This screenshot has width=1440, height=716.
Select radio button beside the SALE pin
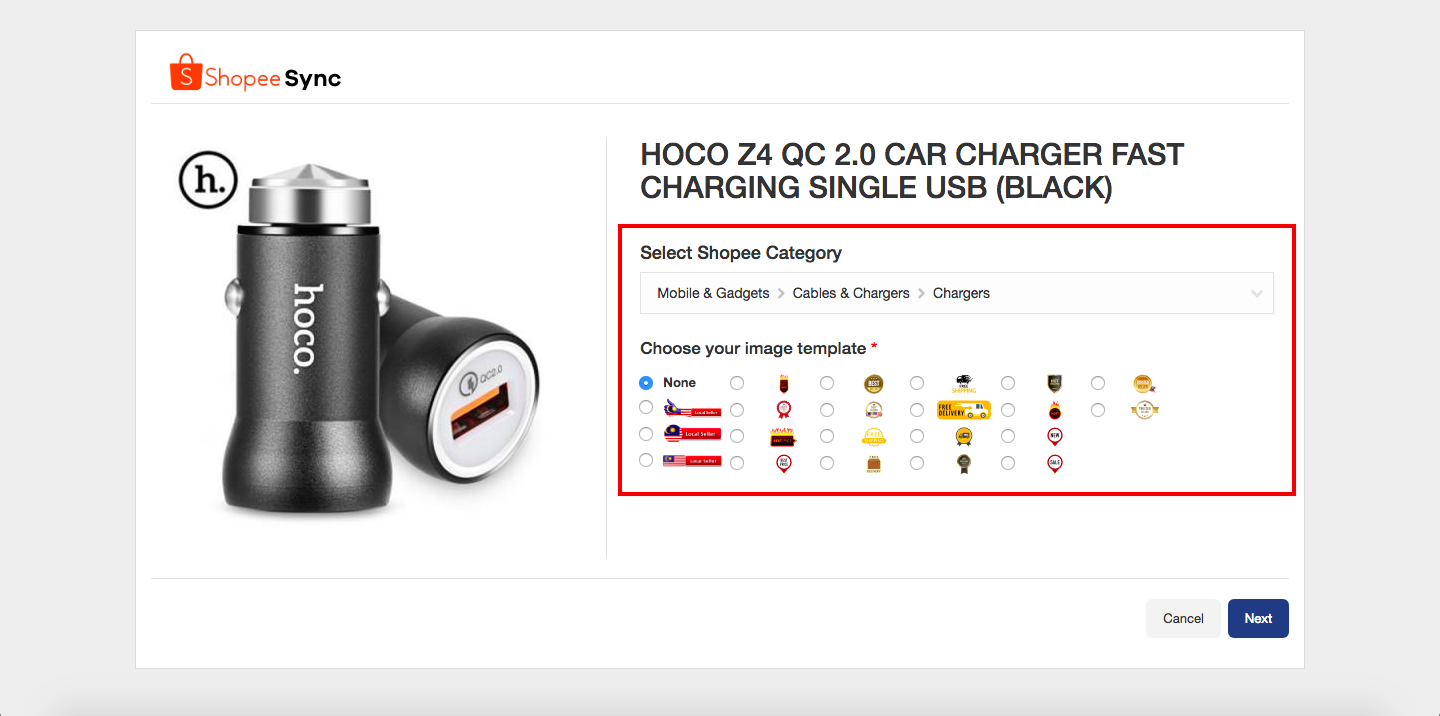[1008, 464]
